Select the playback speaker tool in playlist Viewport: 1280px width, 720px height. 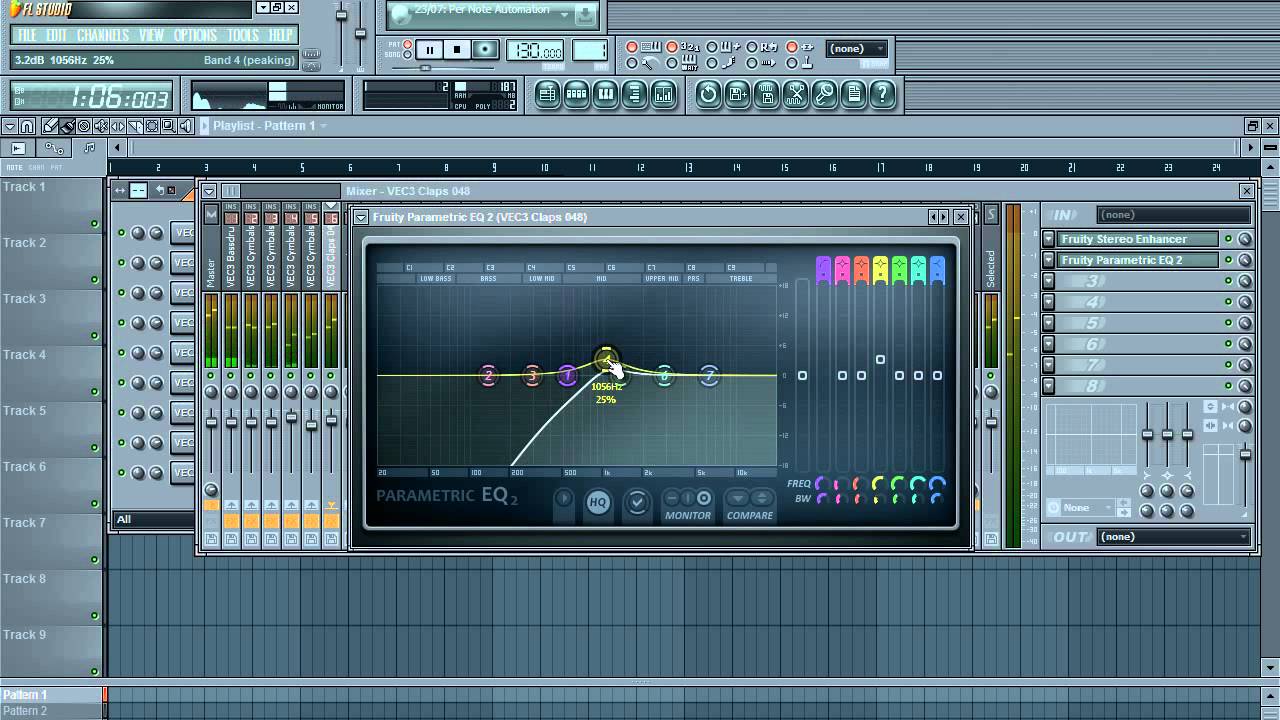click(x=186, y=126)
